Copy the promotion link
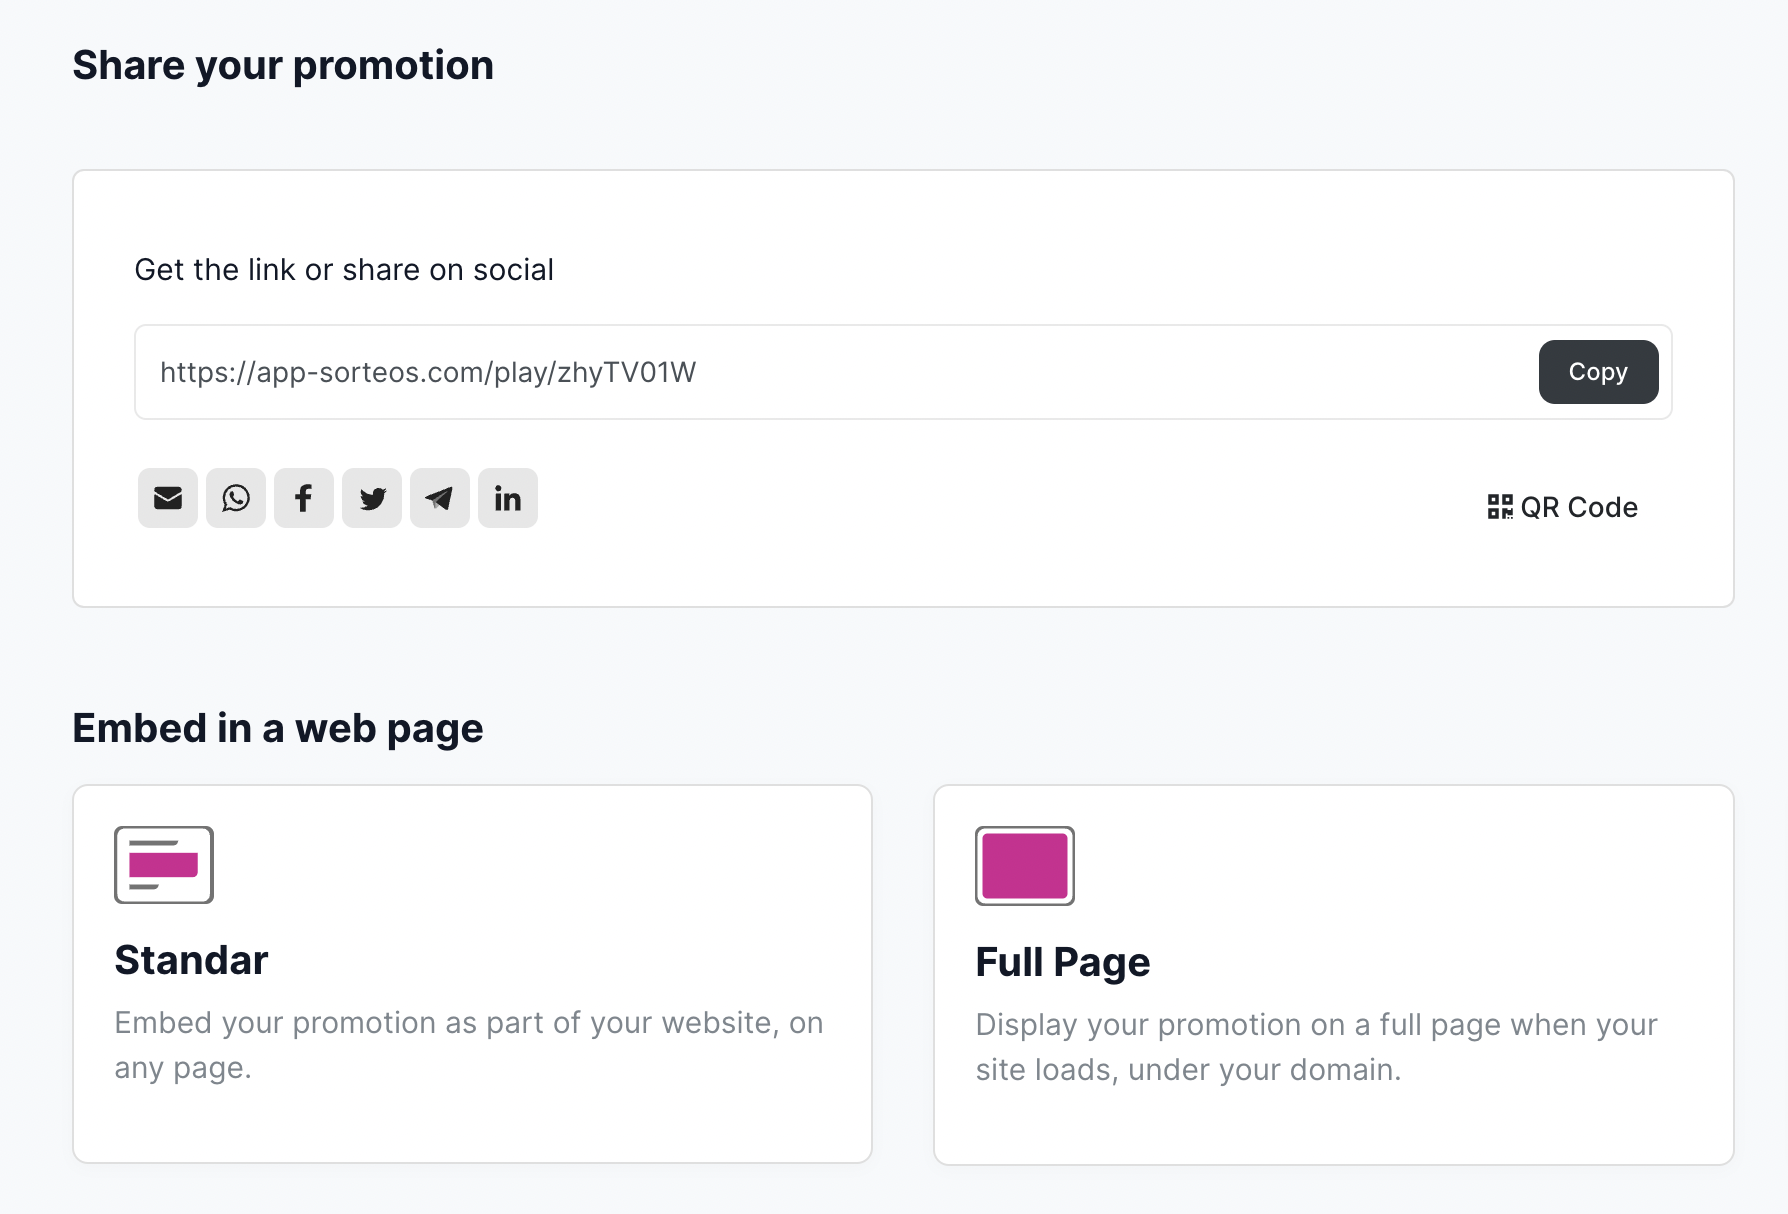 point(1598,372)
